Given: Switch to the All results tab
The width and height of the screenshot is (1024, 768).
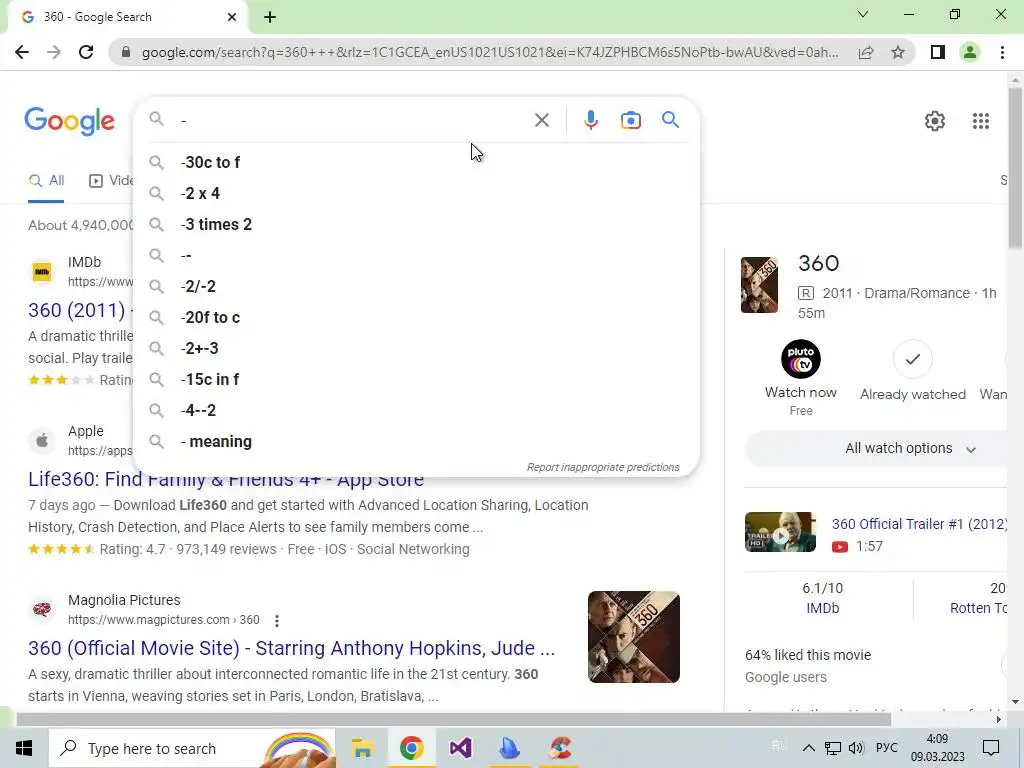Looking at the screenshot, I should [46, 181].
